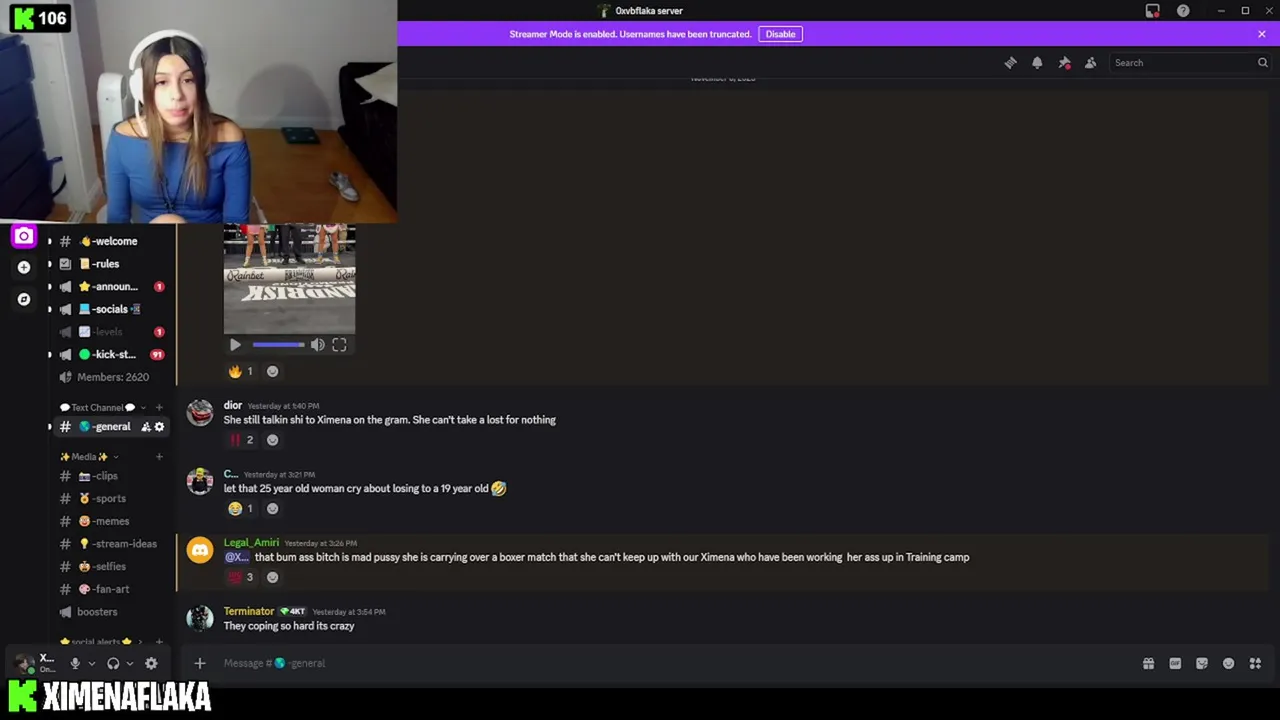Mute the microphone
Screen dimensions: 1280x720
coord(74,663)
